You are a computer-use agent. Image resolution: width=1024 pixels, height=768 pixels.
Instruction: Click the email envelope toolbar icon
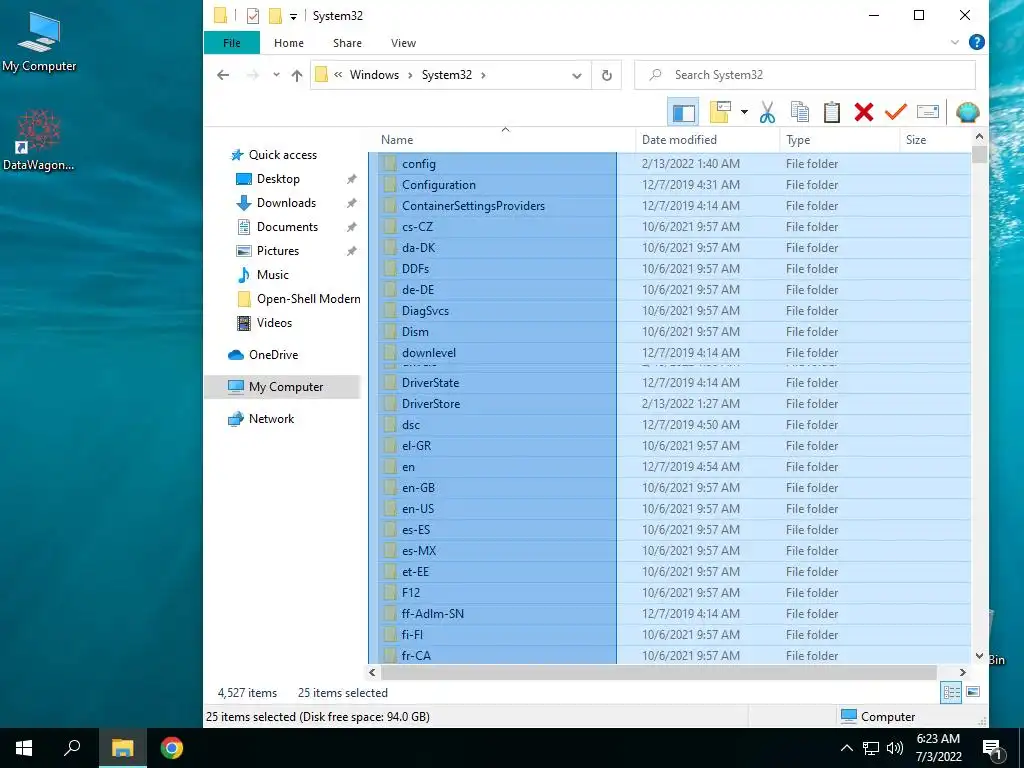click(927, 112)
